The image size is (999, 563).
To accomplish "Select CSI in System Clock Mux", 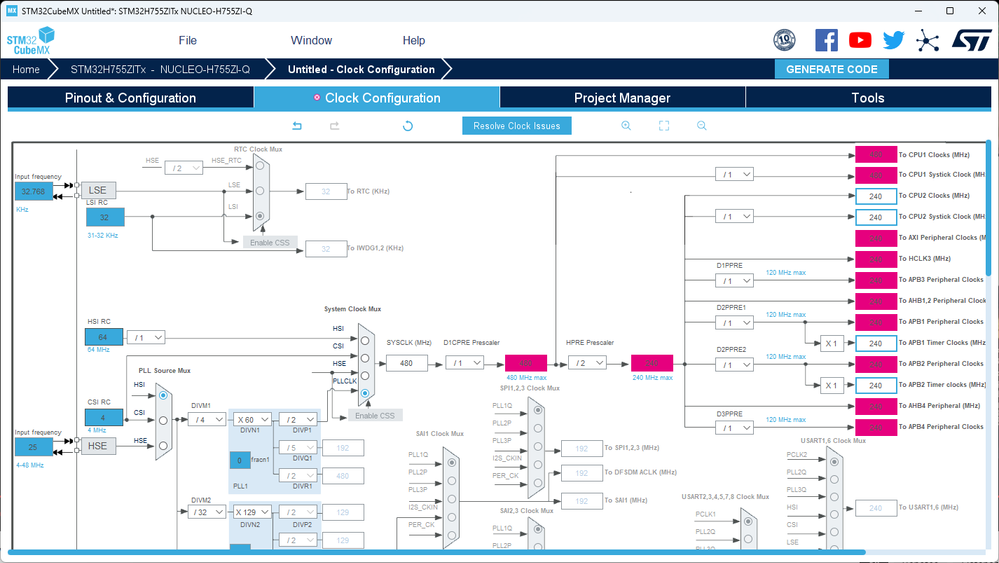I will coord(365,358).
